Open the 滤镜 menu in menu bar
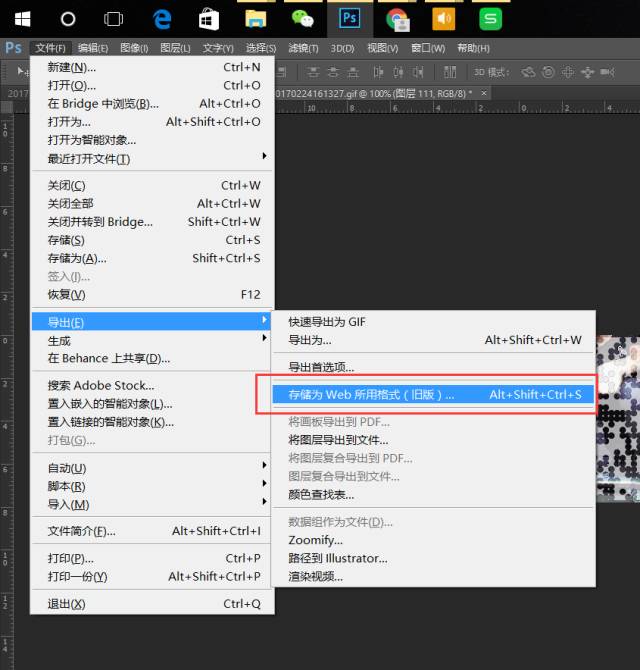640x670 pixels. click(303, 48)
